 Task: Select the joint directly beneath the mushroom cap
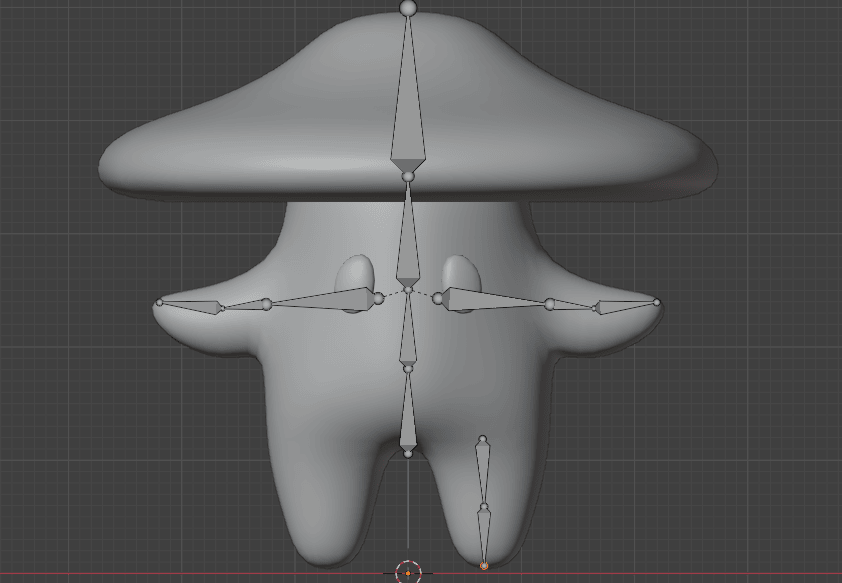(408, 177)
